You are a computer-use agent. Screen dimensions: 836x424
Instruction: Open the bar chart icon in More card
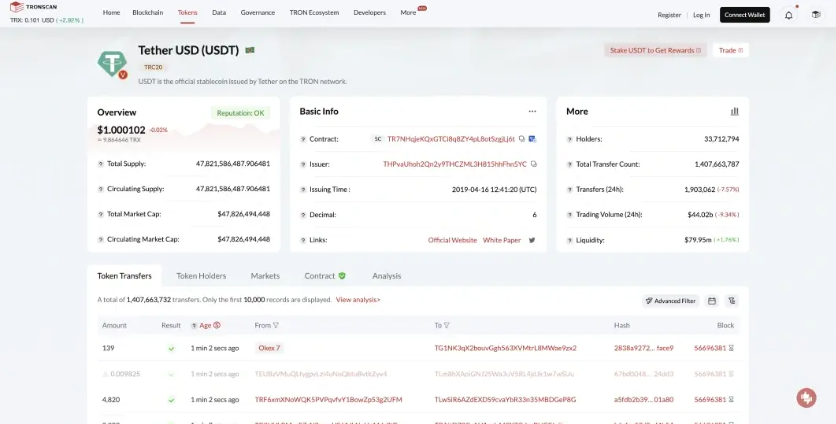[735, 111]
